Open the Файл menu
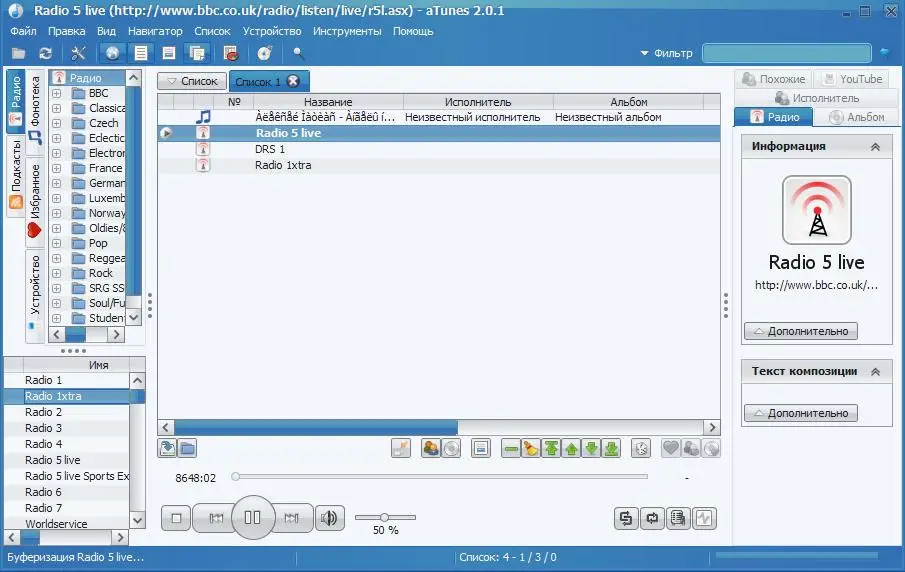Image resolution: width=905 pixels, height=572 pixels. (x=23, y=31)
